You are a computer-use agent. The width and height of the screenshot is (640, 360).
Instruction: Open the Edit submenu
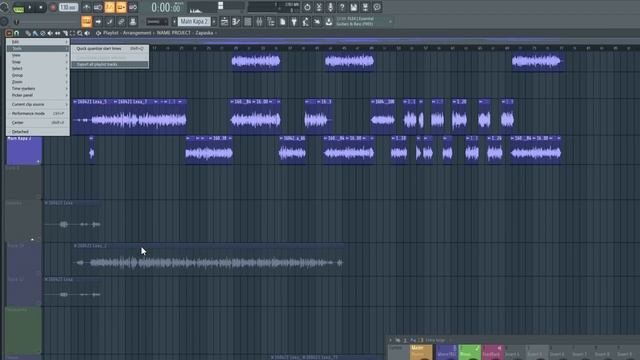coord(38,42)
